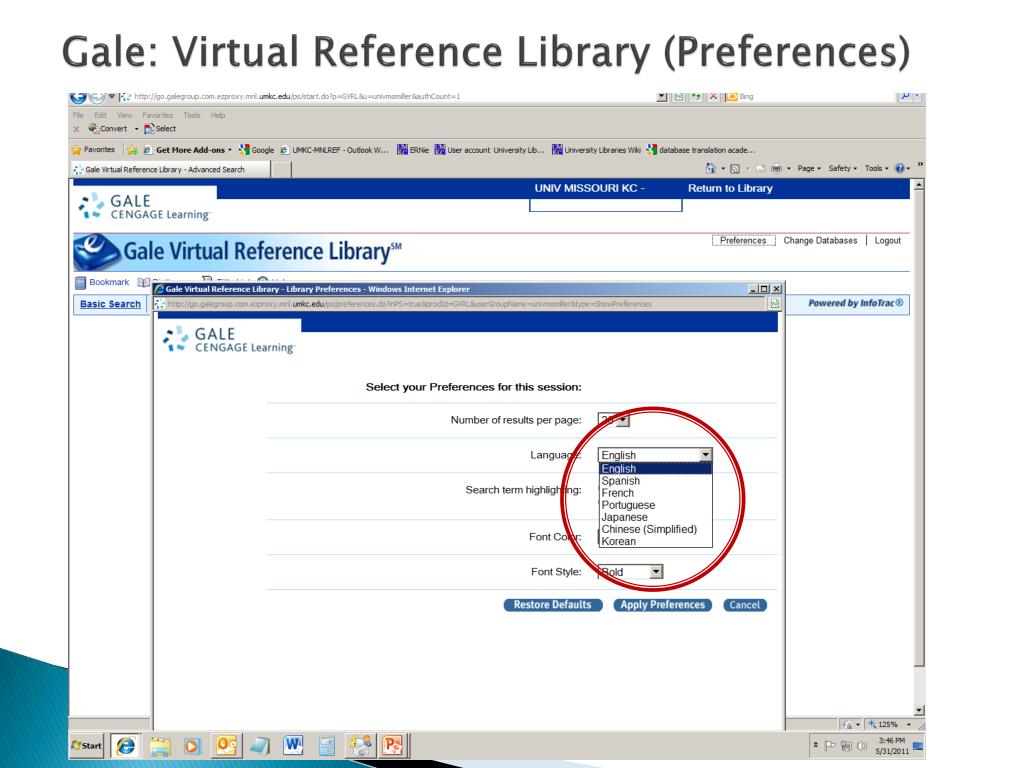The image size is (1024, 768).
Task: Open Outlook from the taskbar
Action: click(x=226, y=745)
